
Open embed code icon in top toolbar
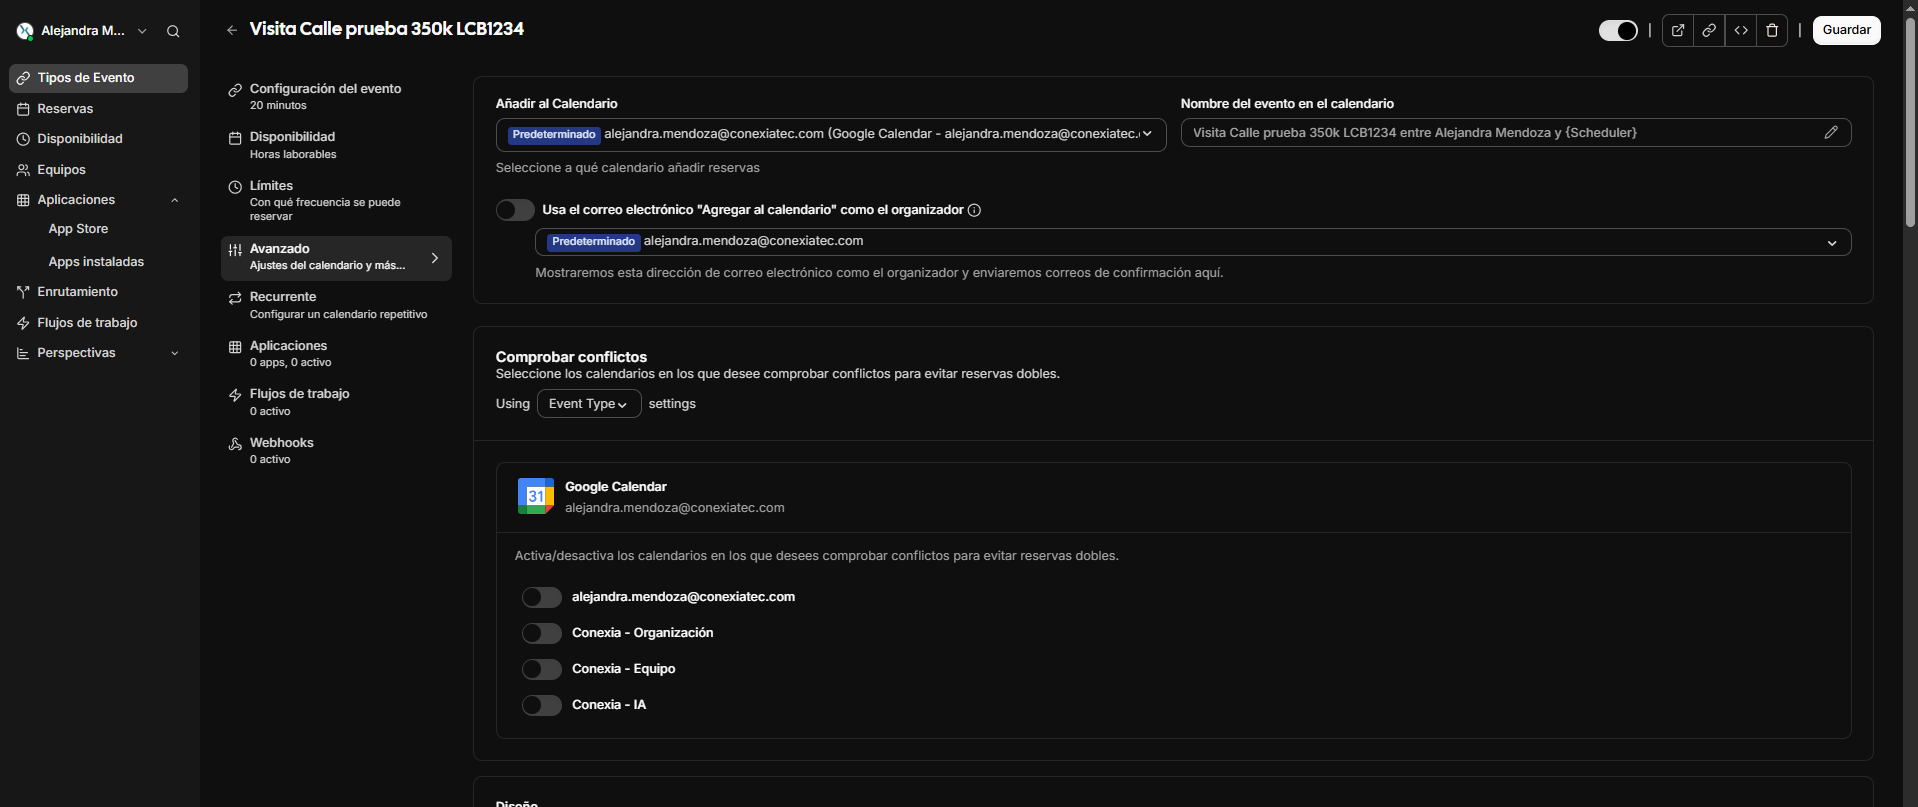click(x=1741, y=30)
